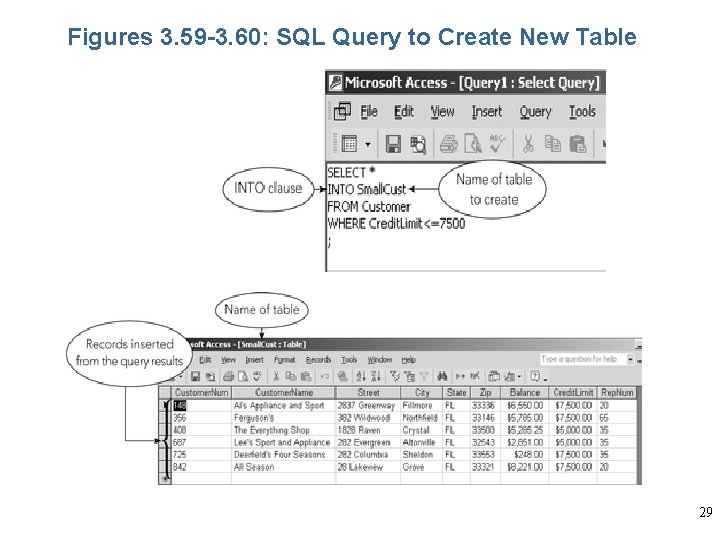
Task: Click the 'Deerfield's Four Seasons' cell
Action: (284, 455)
